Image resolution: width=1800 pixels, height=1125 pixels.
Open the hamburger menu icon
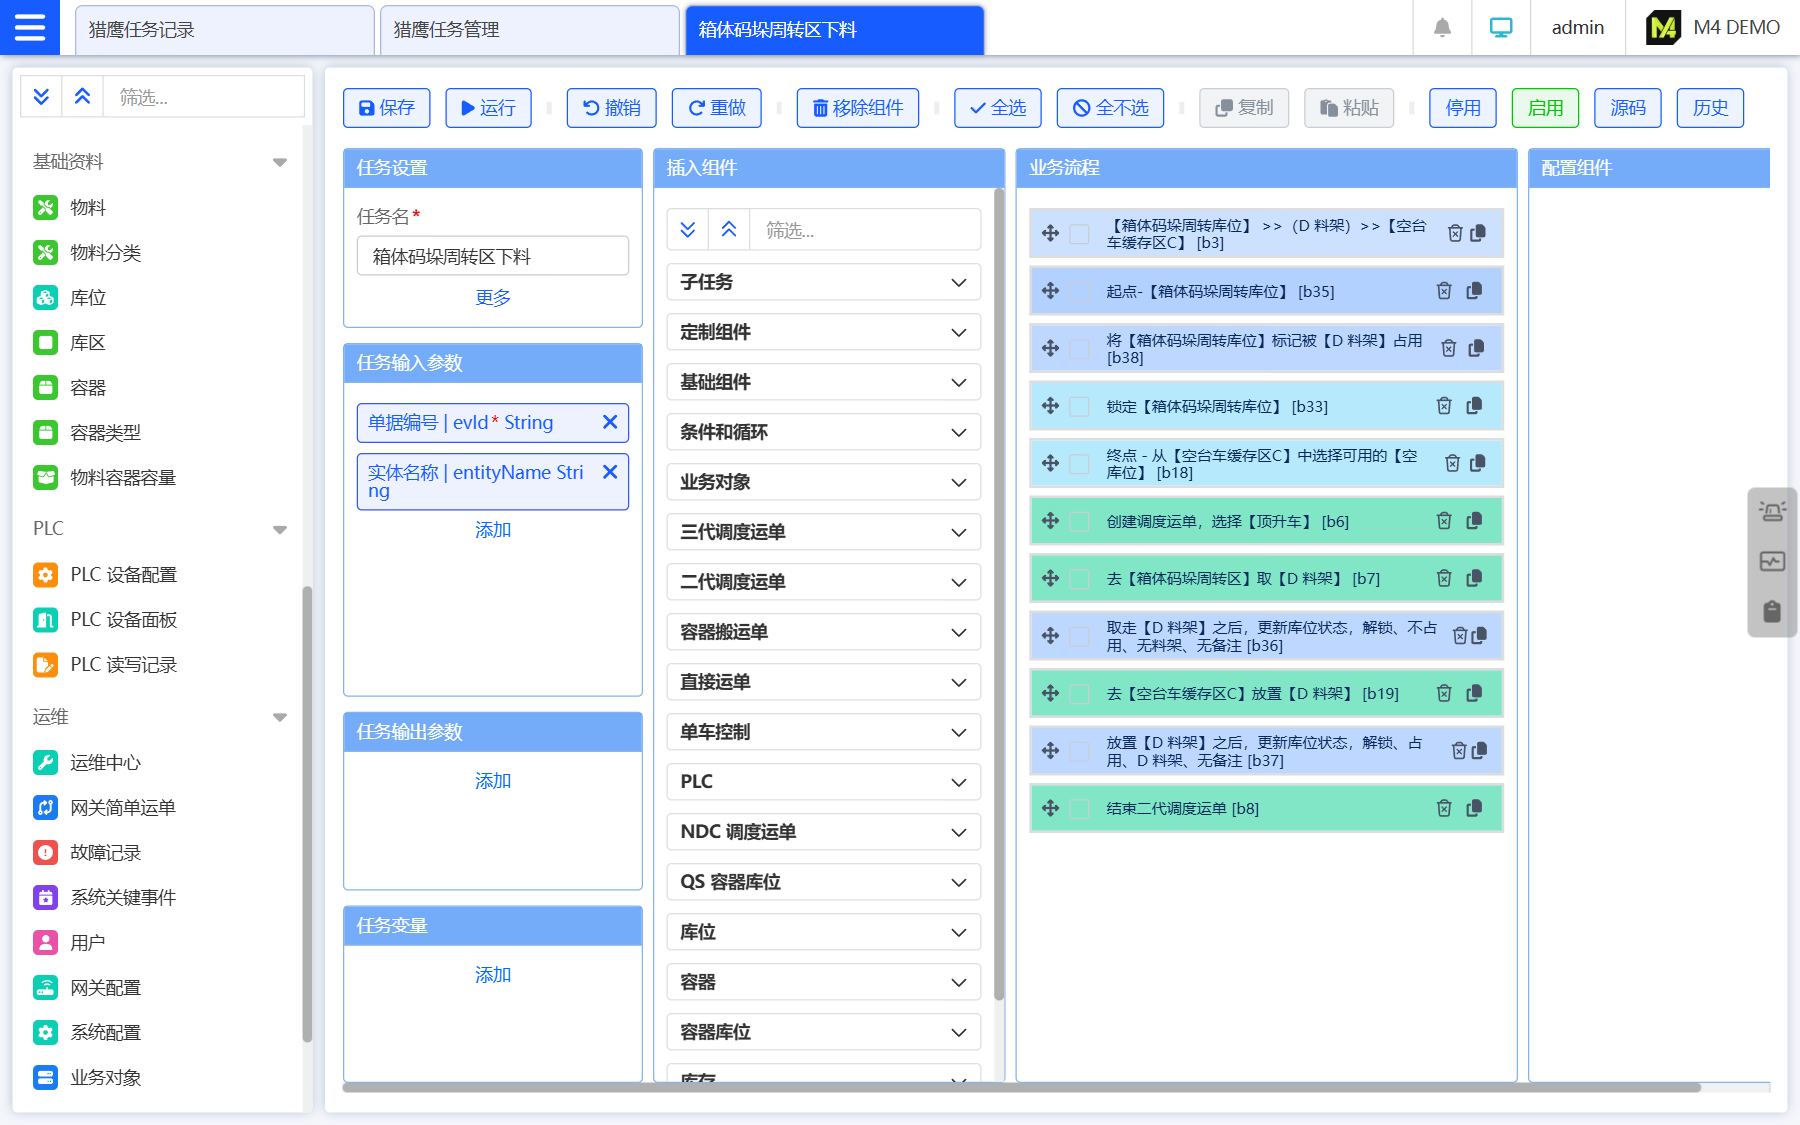30,27
